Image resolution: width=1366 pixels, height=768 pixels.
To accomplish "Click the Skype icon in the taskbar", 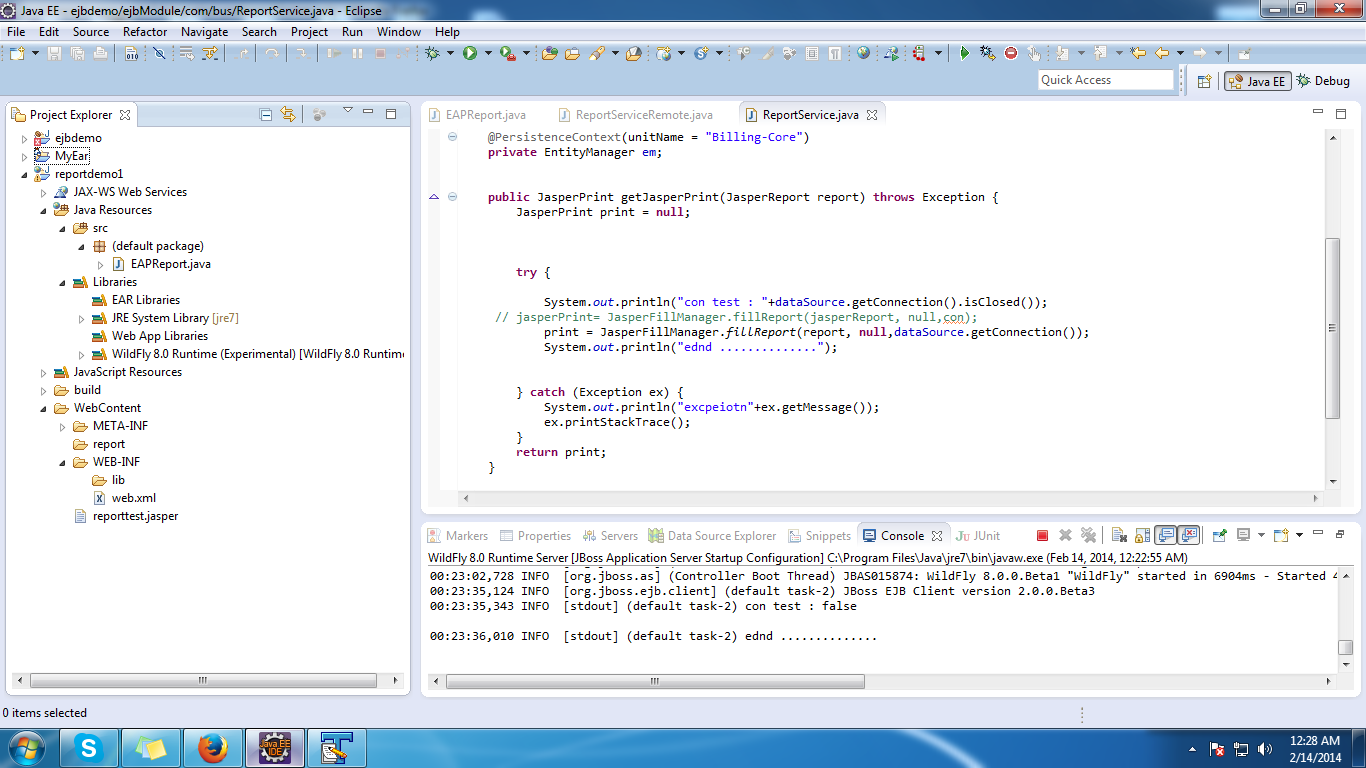I will 91,747.
